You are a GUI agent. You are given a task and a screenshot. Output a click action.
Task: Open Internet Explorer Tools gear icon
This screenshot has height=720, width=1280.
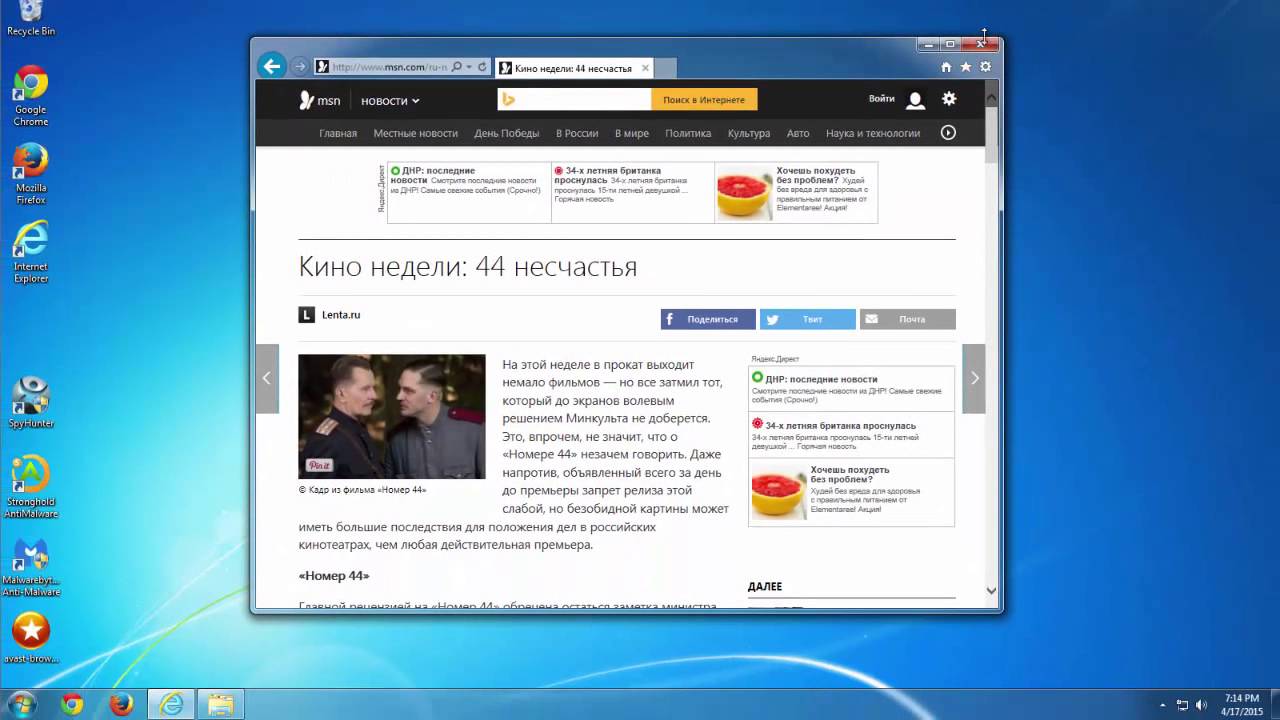(x=986, y=67)
